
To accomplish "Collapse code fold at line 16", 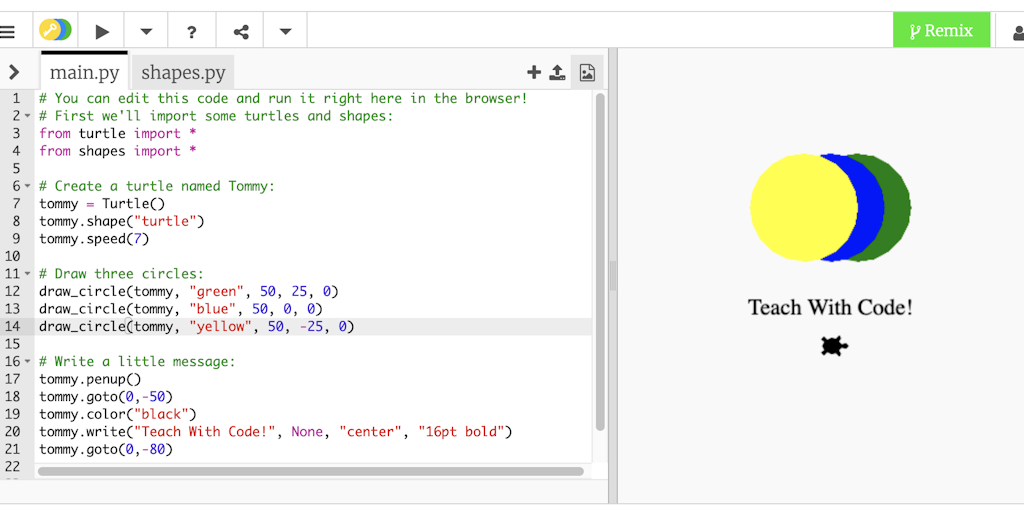I will [27, 361].
